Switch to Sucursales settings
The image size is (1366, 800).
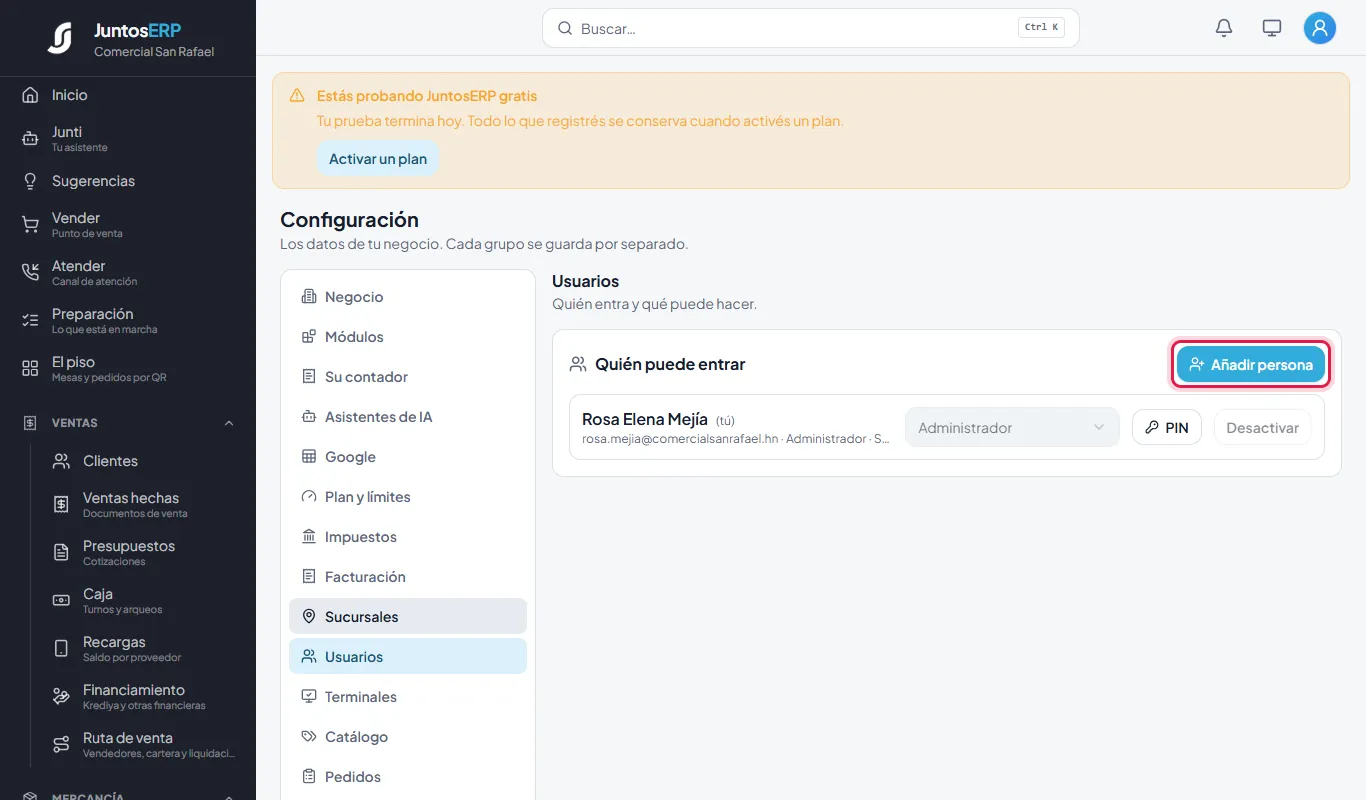(x=408, y=617)
